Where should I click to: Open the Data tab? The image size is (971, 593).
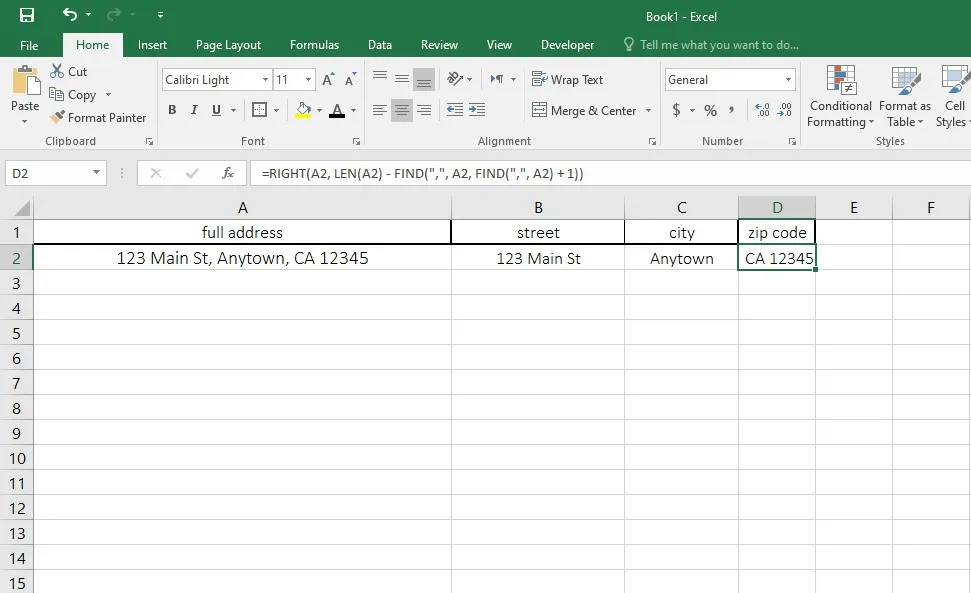click(380, 45)
